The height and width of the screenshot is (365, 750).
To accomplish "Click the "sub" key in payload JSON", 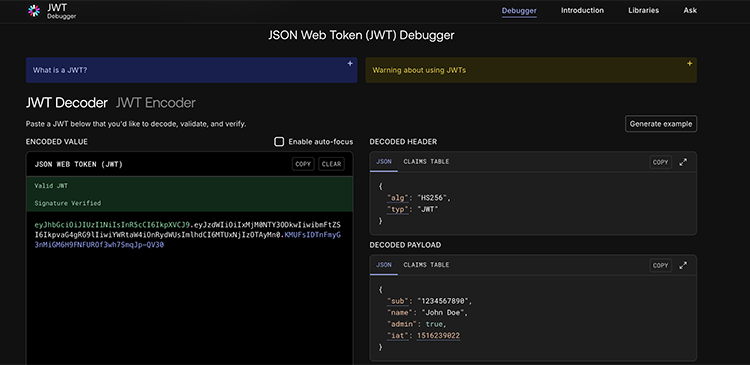I will [397, 301].
